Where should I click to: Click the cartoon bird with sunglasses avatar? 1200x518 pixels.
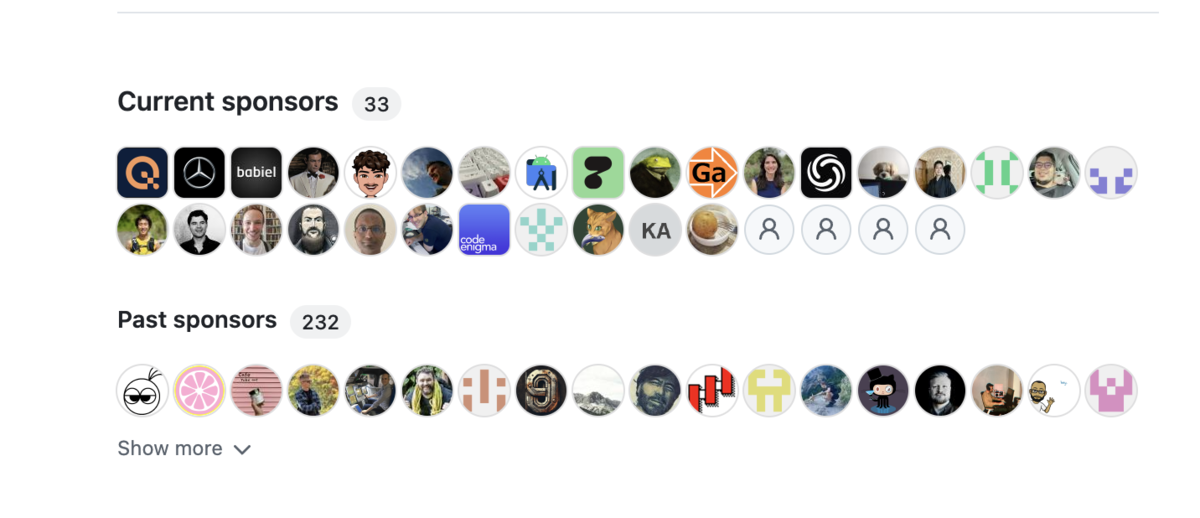tap(142, 390)
